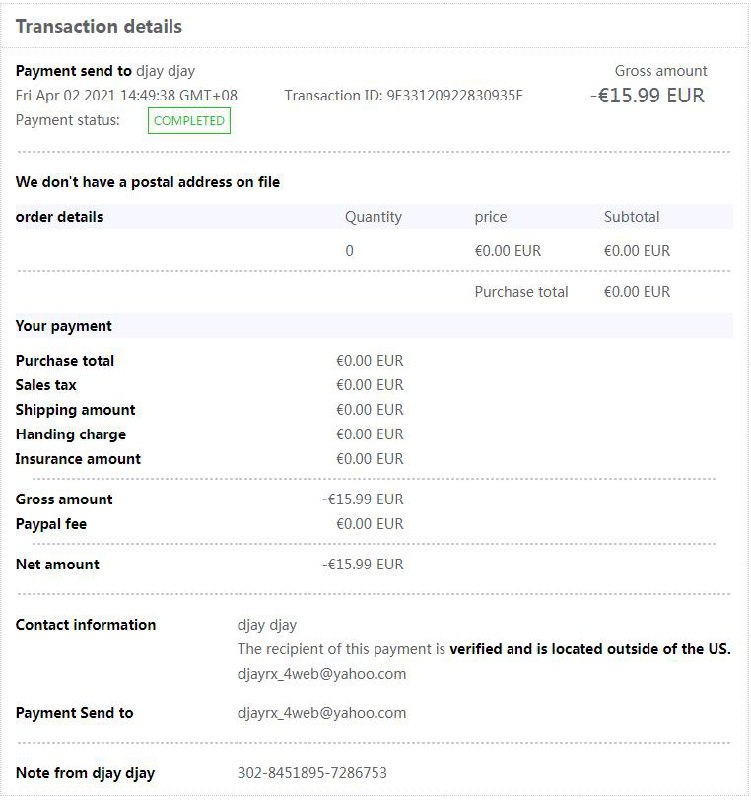Image resolution: width=751 pixels, height=800 pixels.
Task: Click the postal address notice text
Action: click(x=148, y=182)
